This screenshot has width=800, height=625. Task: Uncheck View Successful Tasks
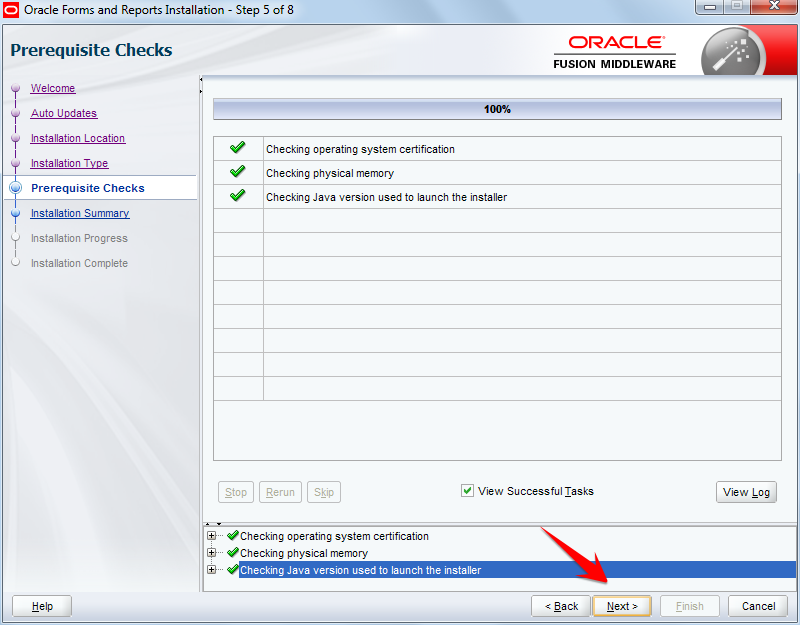(467, 490)
